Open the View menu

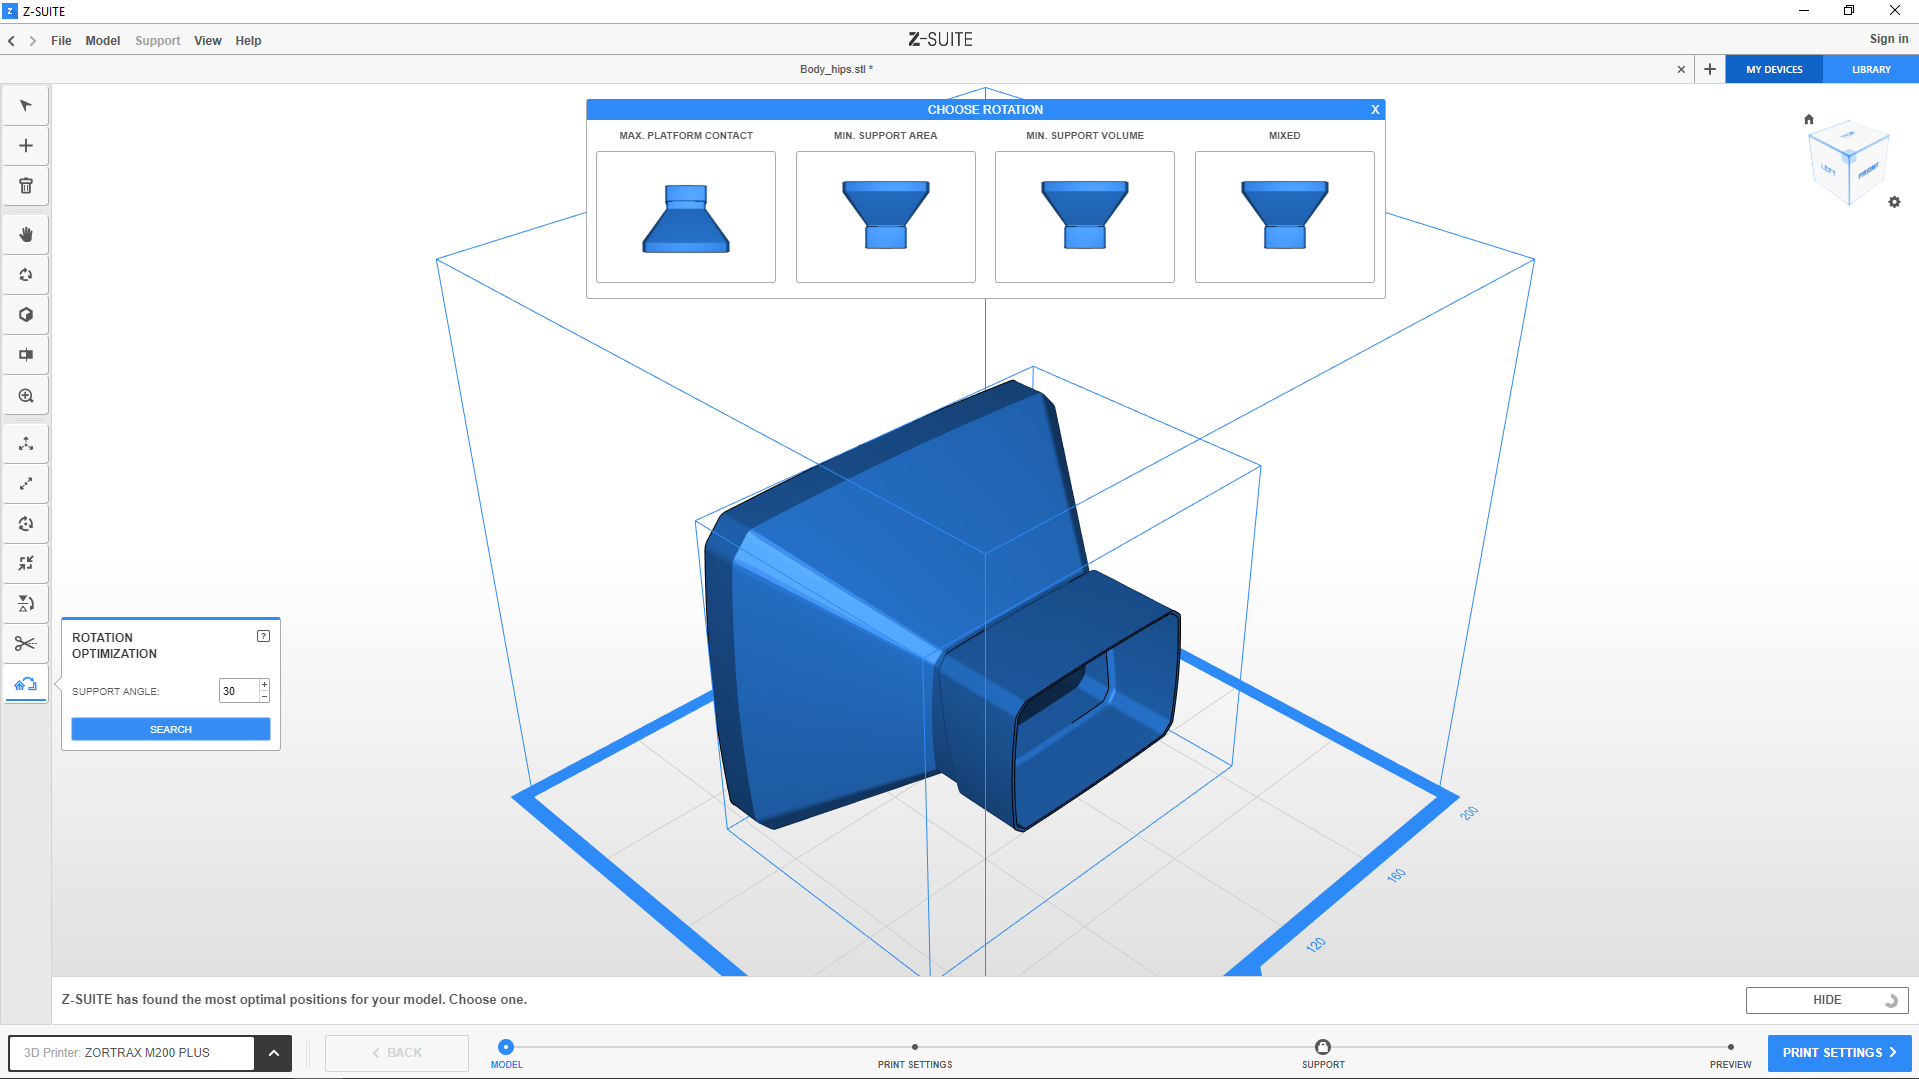(207, 41)
